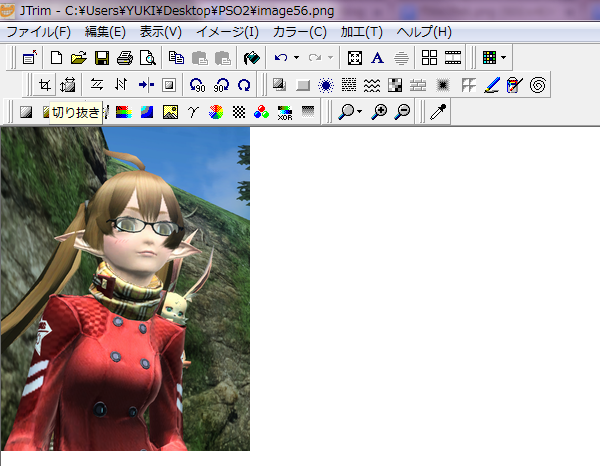Viewport: 600px width, 466px height.
Task: Open the hue color wheel tool
Action: pos(216,112)
